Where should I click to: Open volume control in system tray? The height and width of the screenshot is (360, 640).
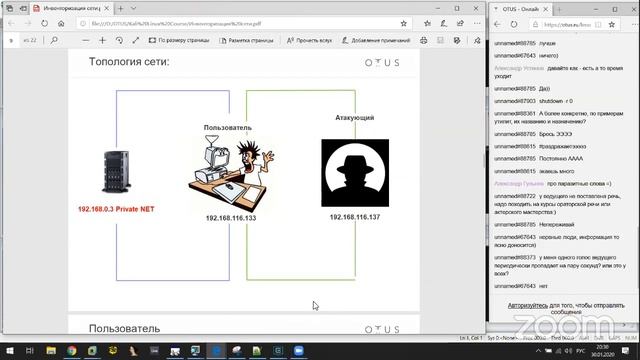click(569, 351)
